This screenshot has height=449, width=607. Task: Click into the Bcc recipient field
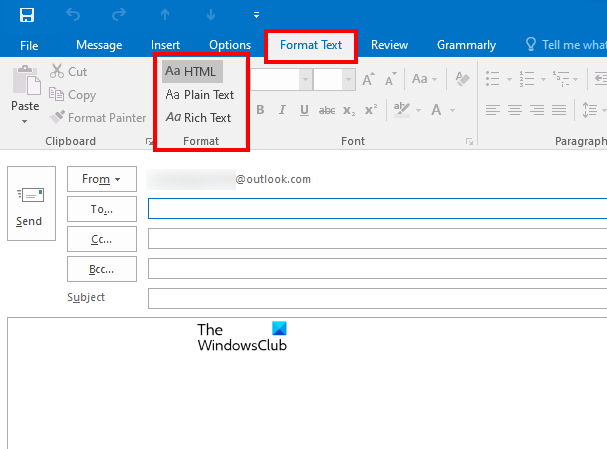tap(377, 269)
